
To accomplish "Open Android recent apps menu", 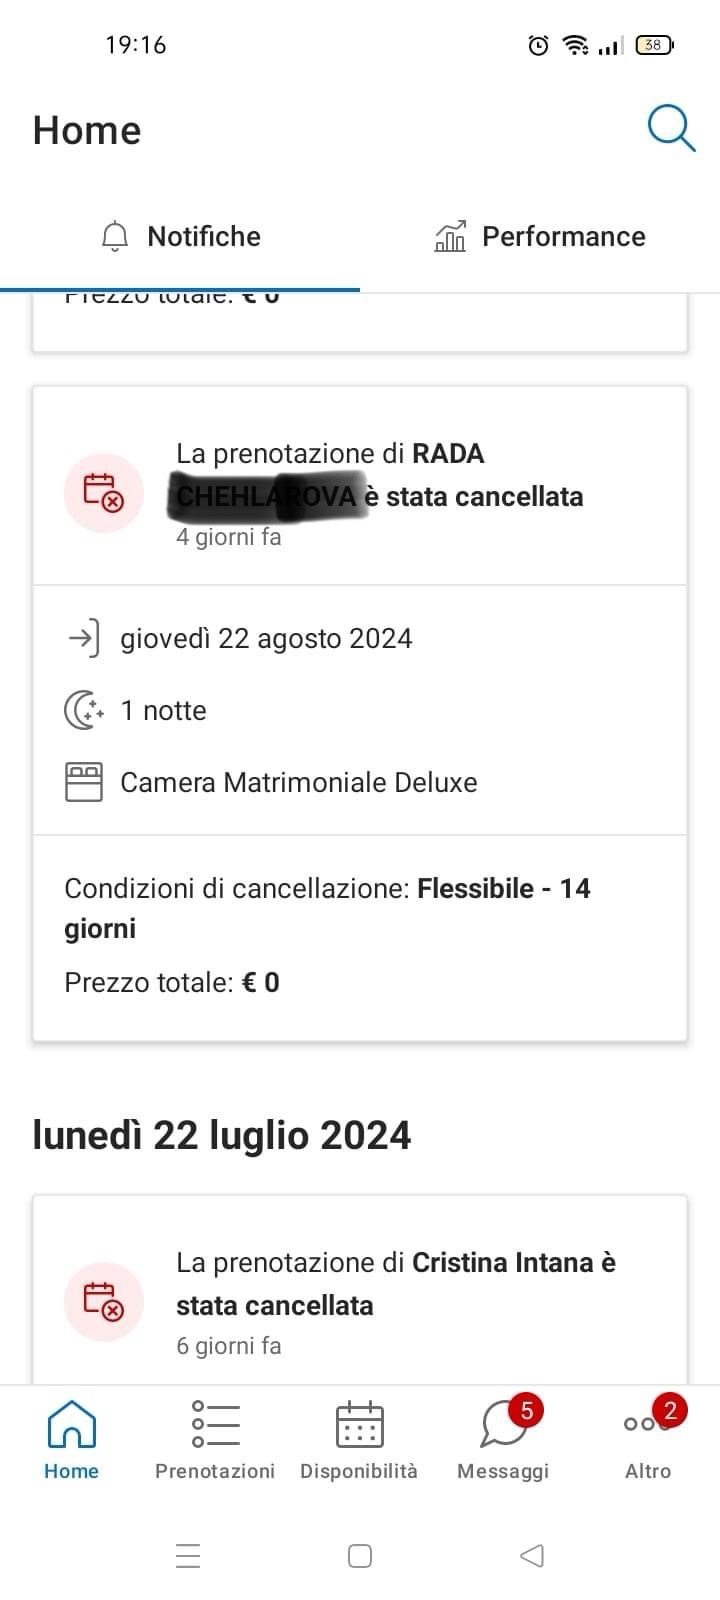I will (x=188, y=1555).
